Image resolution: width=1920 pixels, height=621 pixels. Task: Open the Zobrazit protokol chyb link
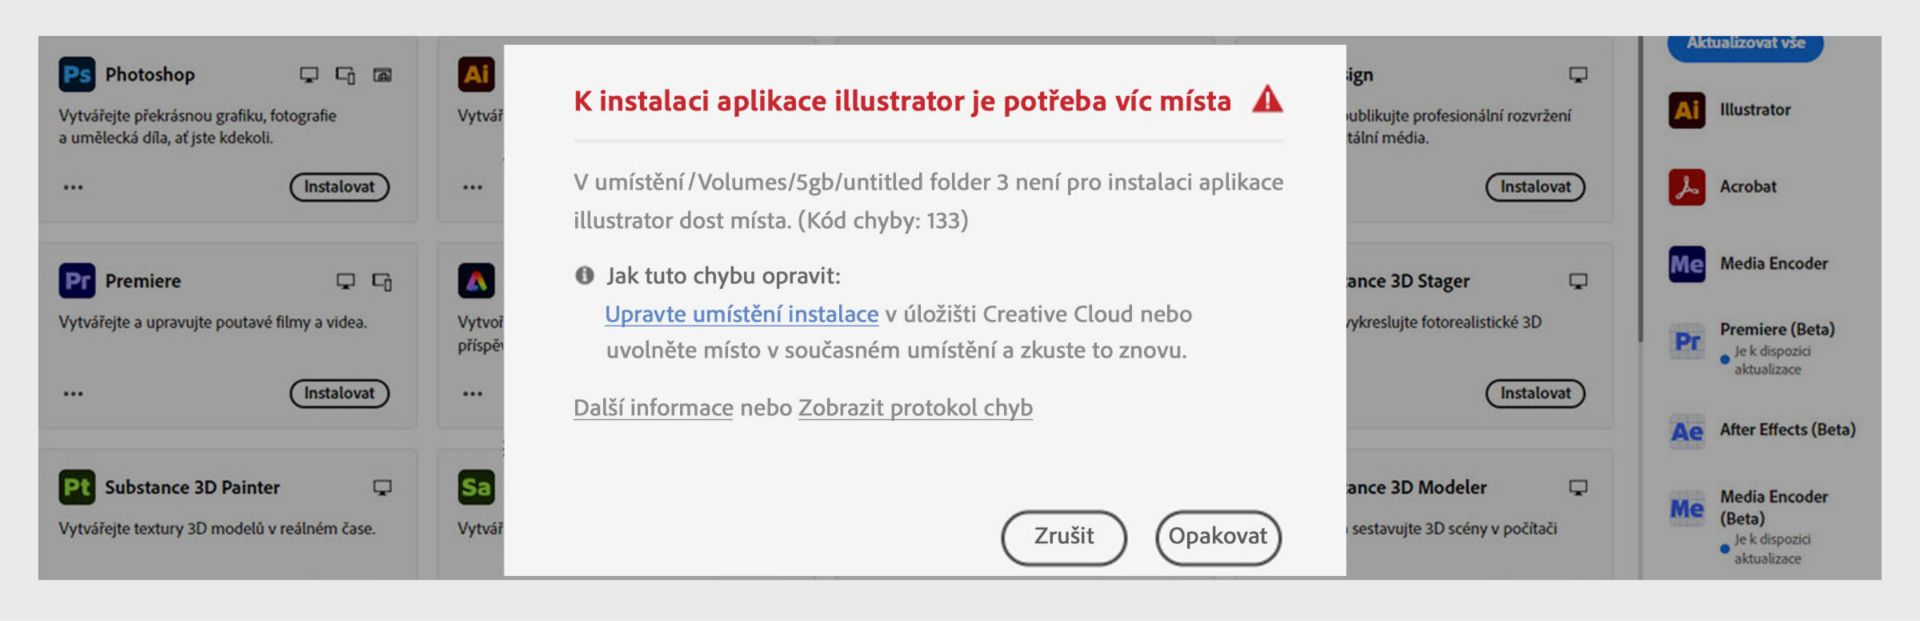(x=915, y=408)
